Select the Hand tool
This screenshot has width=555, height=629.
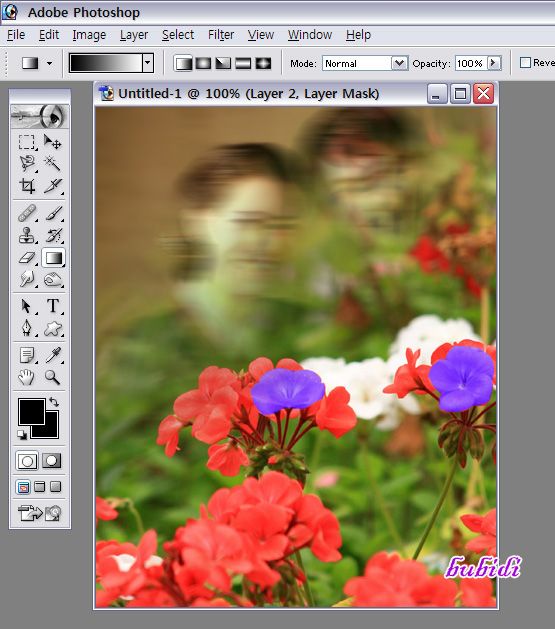click(x=27, y=377)
